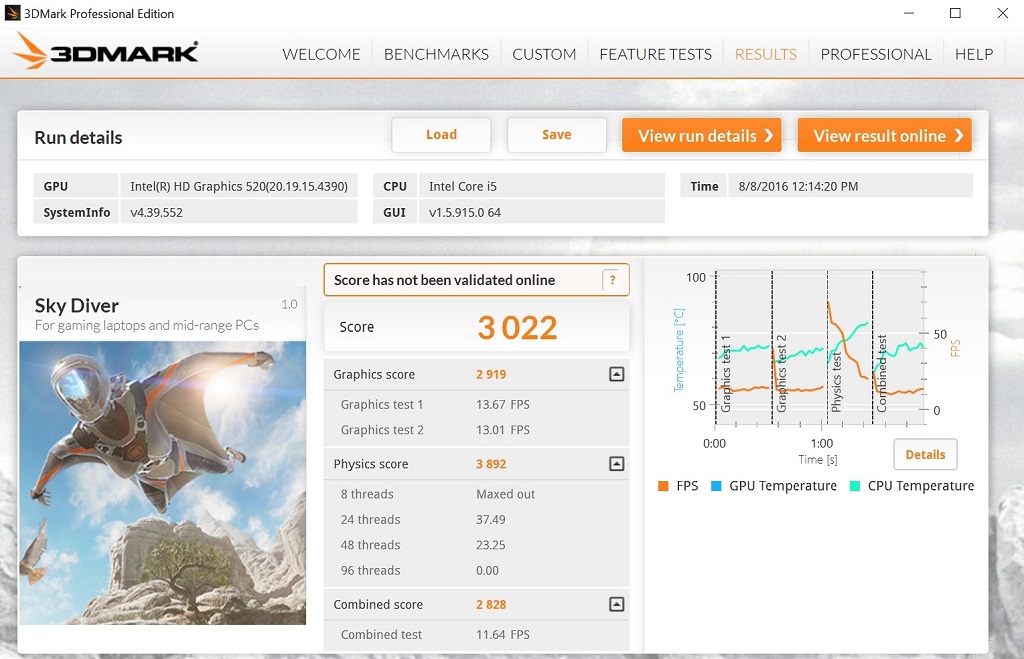Click the 96 threads row label
This screenshot has height=659, width=1024.
(x=370, y=571)
